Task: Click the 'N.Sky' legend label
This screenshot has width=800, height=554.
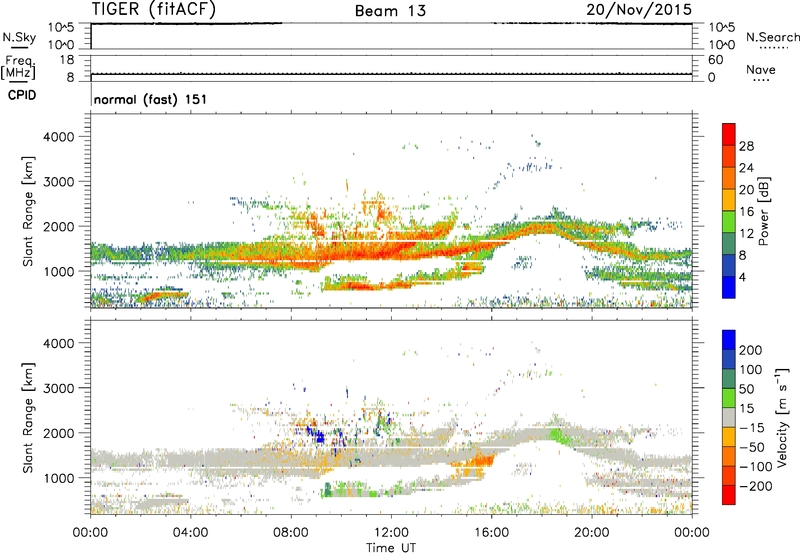Action: [x=19, y=37]
